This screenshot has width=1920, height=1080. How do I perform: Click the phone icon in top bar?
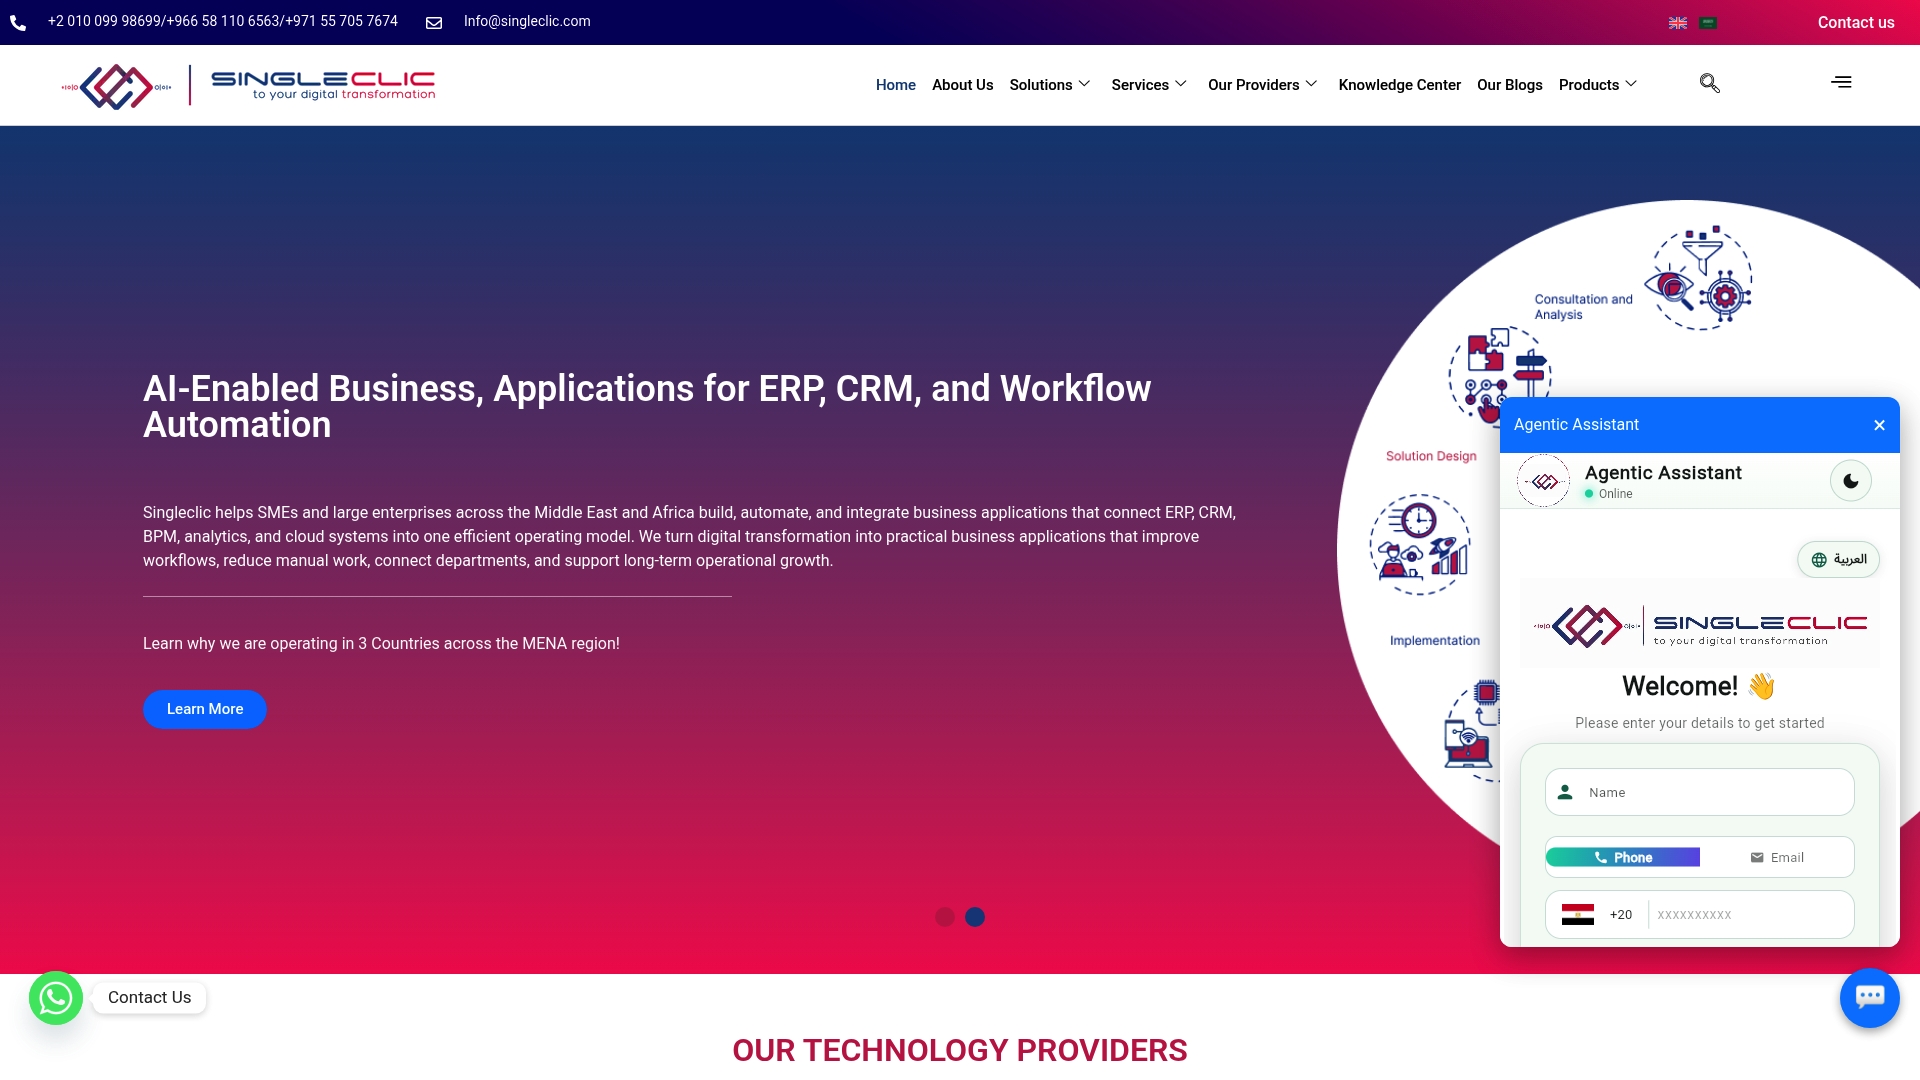tap(18, 23)
